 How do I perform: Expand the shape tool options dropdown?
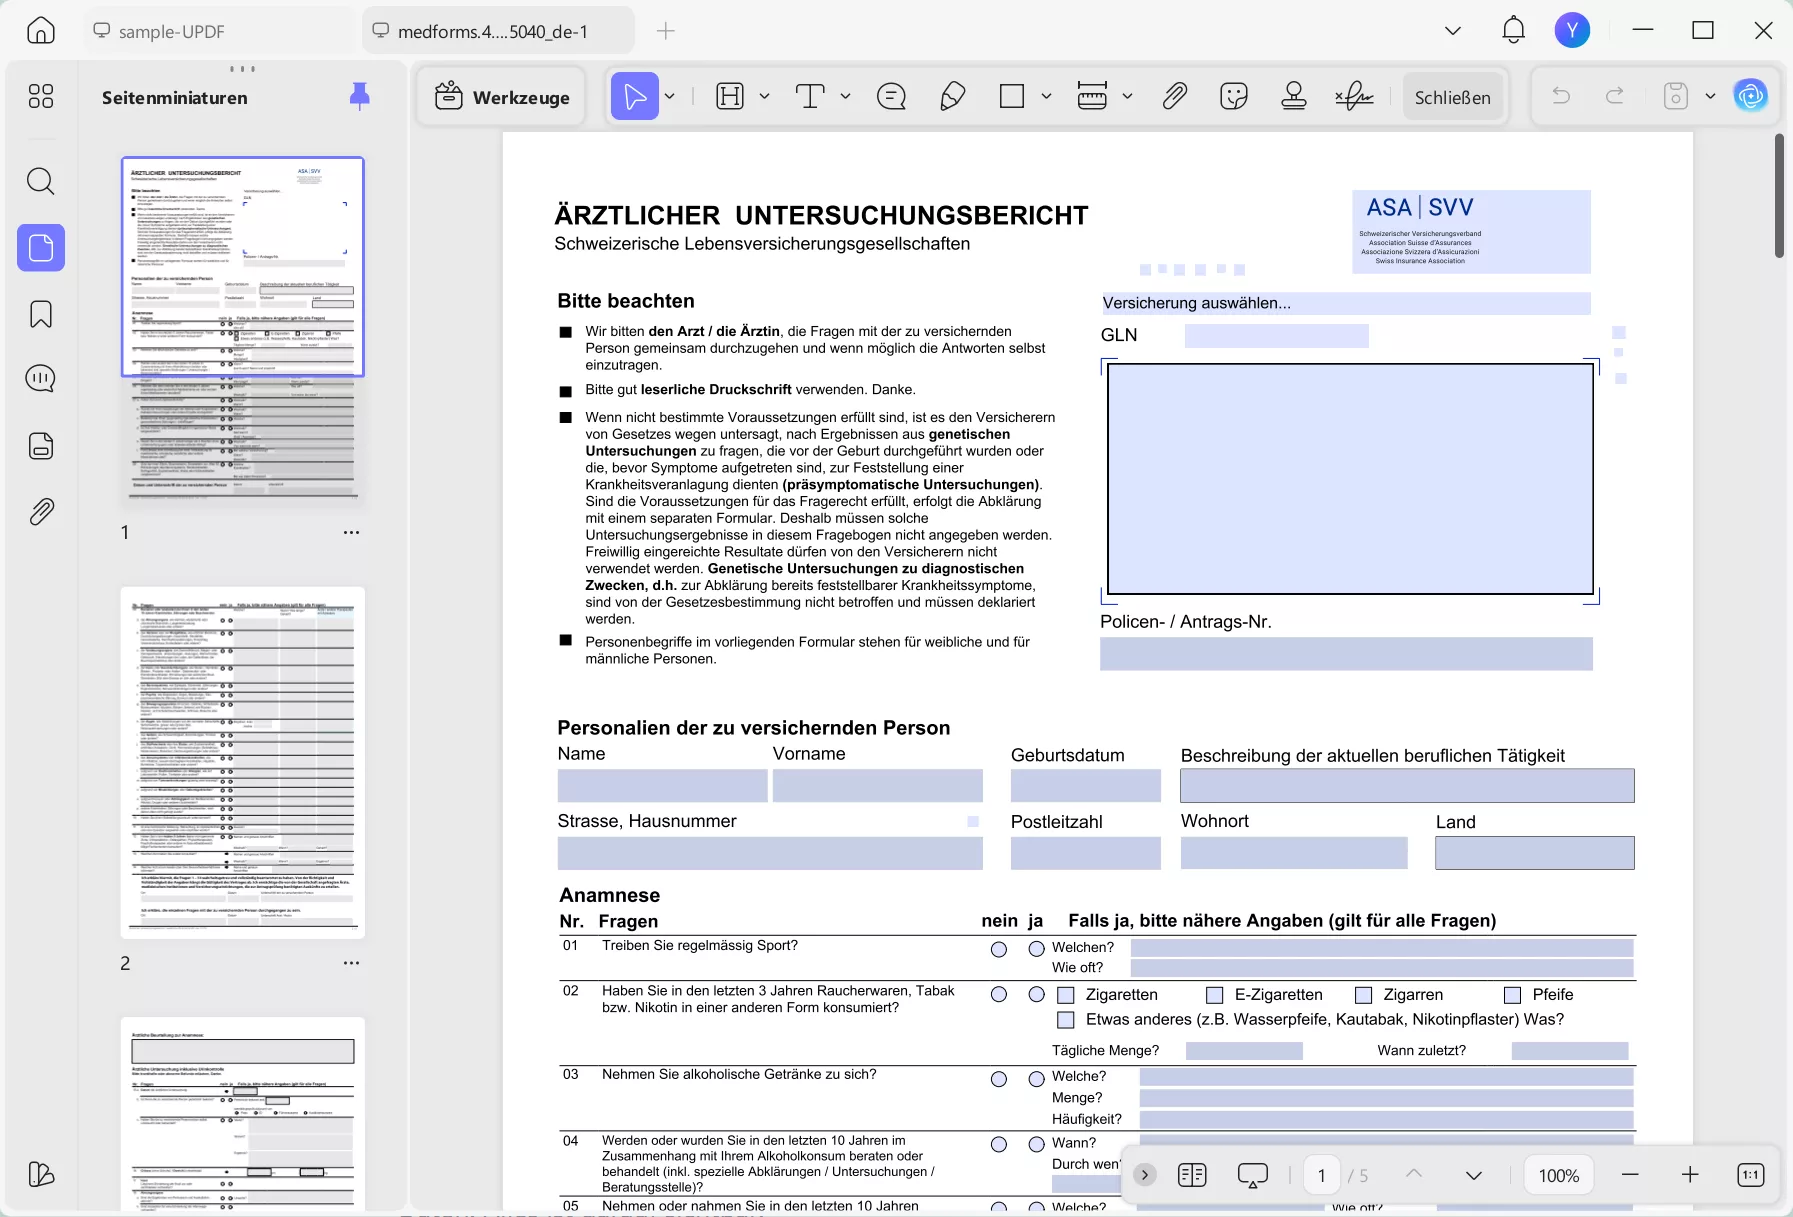click(1045, 96)
